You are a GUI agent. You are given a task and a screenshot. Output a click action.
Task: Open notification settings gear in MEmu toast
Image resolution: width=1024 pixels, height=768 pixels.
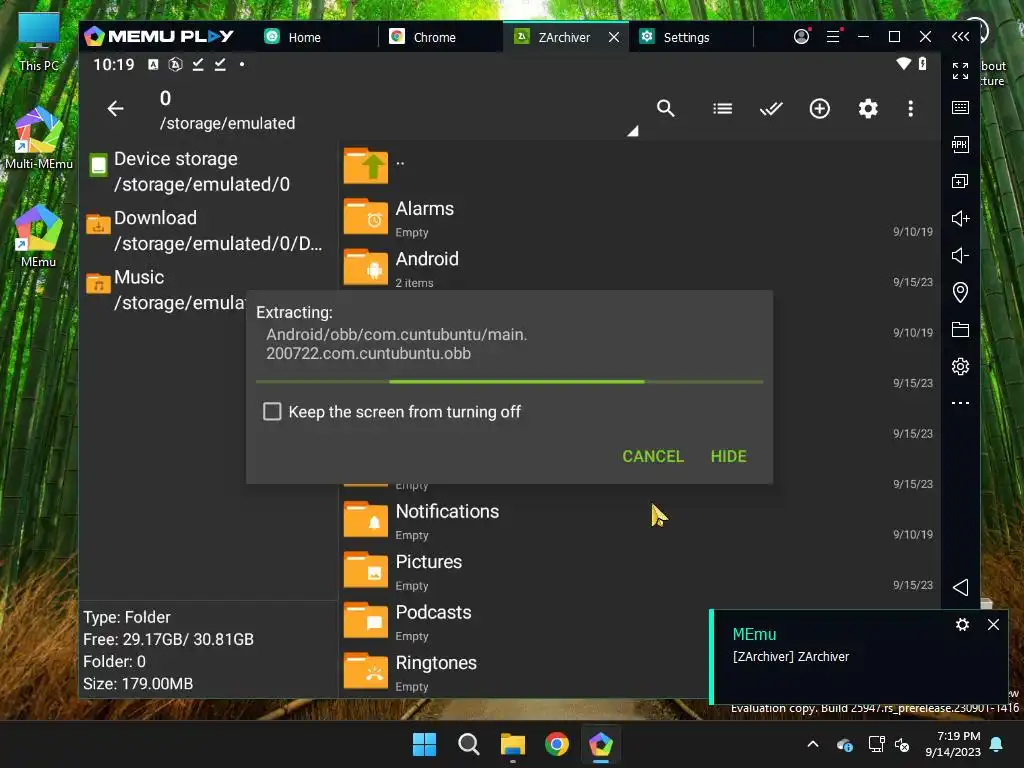tap(962, 624)
